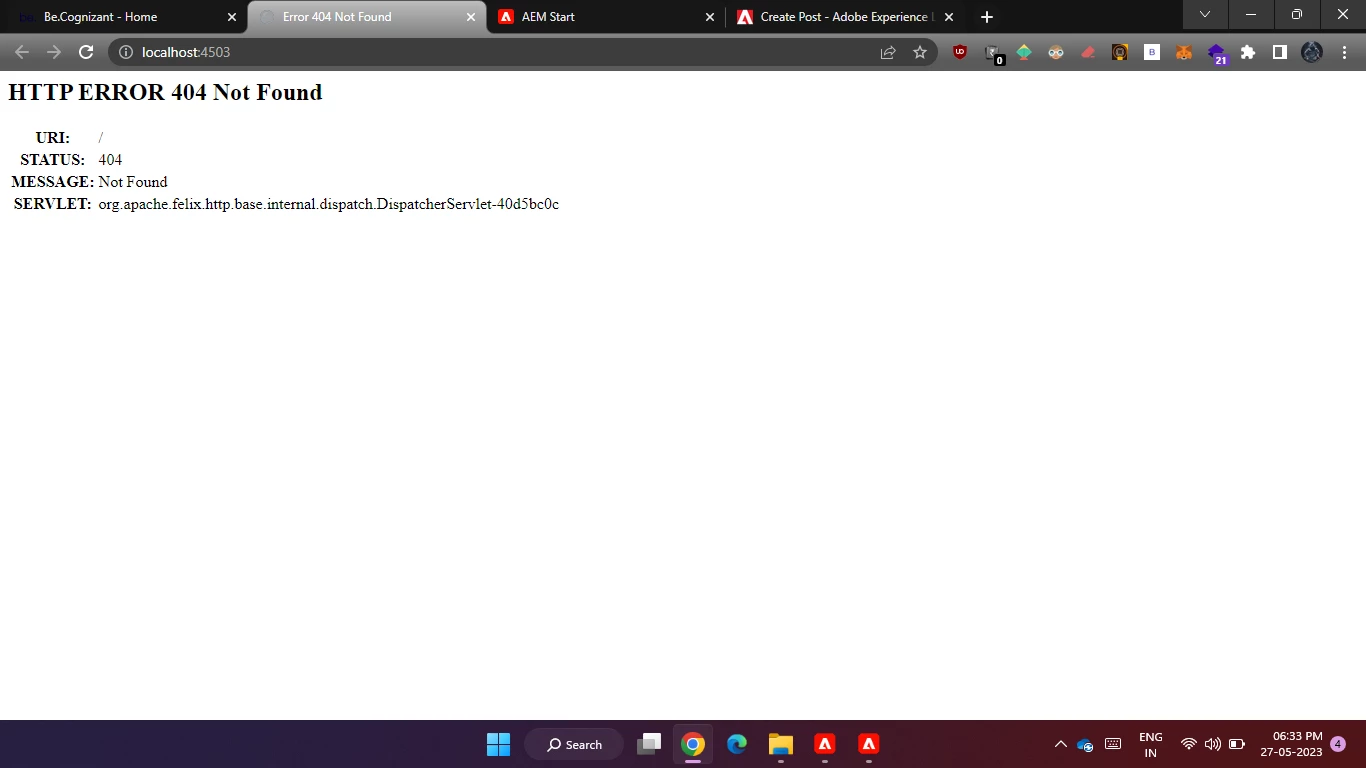This screenshot has width=1366, height=768.
Task: Select the STATUS: label
Action: (x=53, y=160)
